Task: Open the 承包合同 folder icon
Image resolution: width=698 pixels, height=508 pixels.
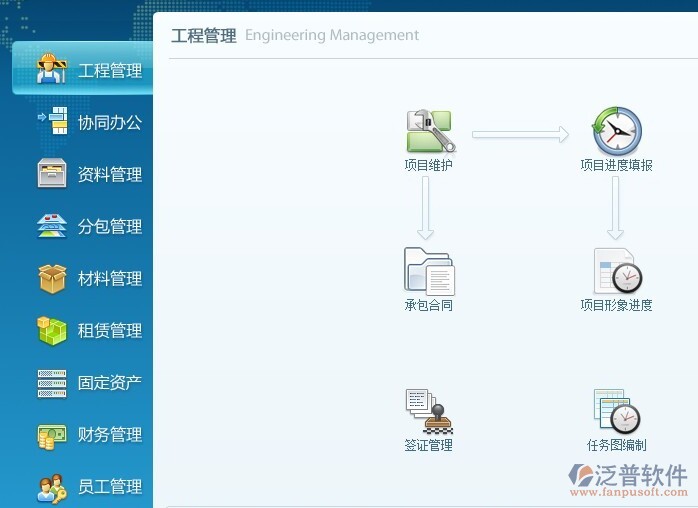Action: tap(429, 271)
